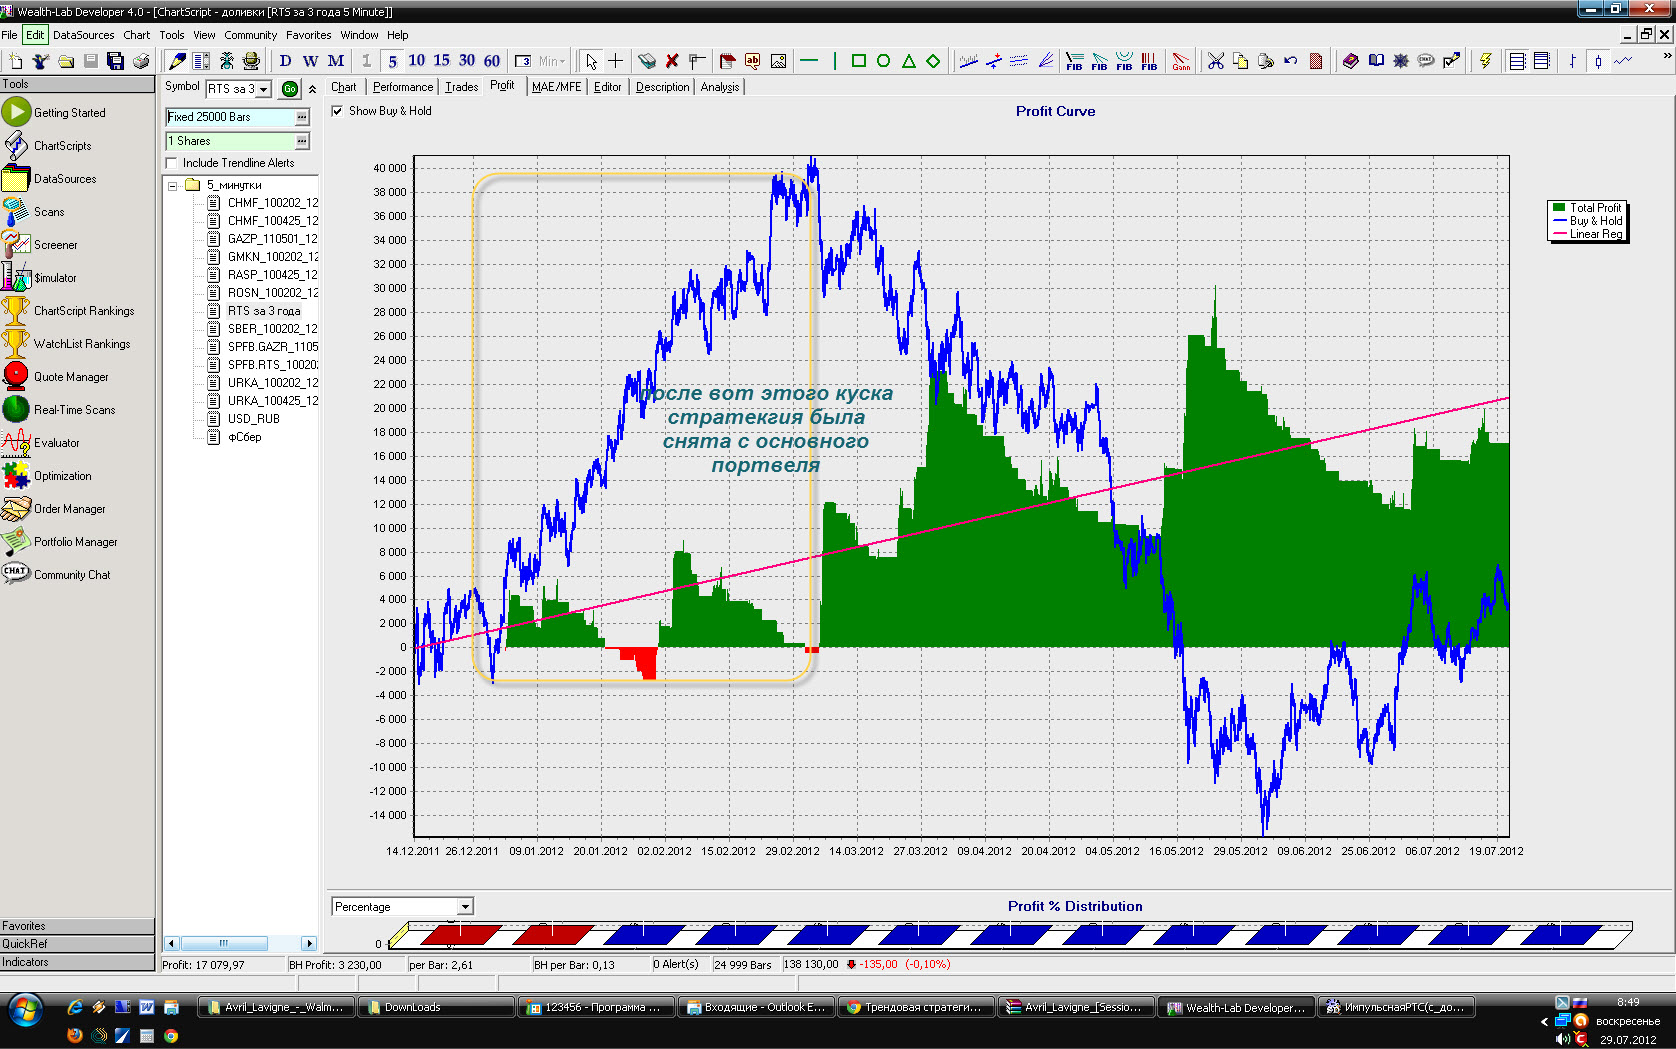Select Daily scale D button
Screen dimensions: 1676x1049
point(285,61)
